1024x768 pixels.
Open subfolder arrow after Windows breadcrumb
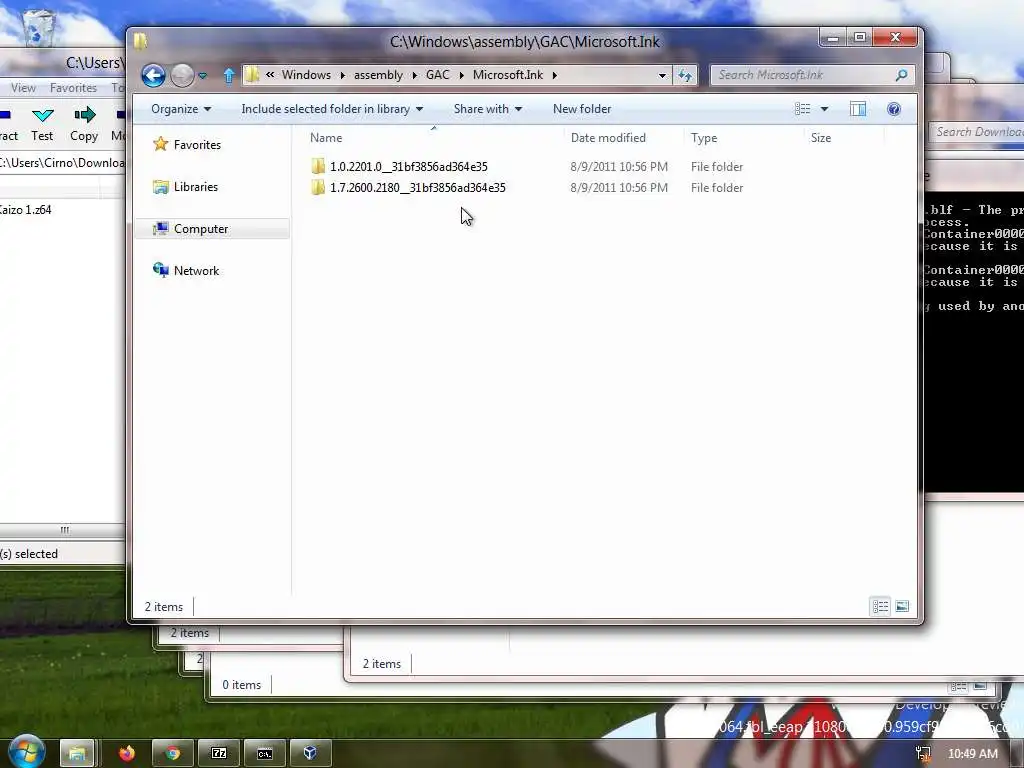[342, 75]
